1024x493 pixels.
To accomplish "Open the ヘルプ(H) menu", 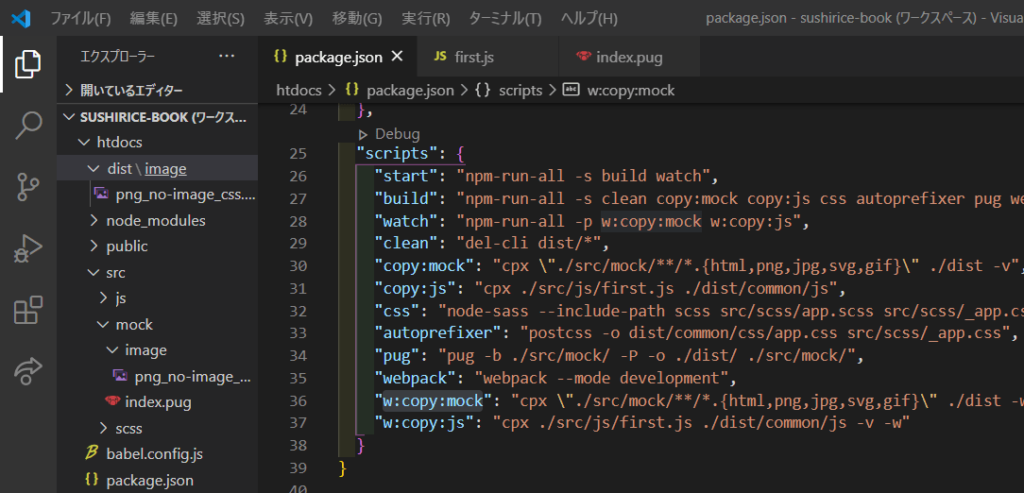I will point(589,18).
